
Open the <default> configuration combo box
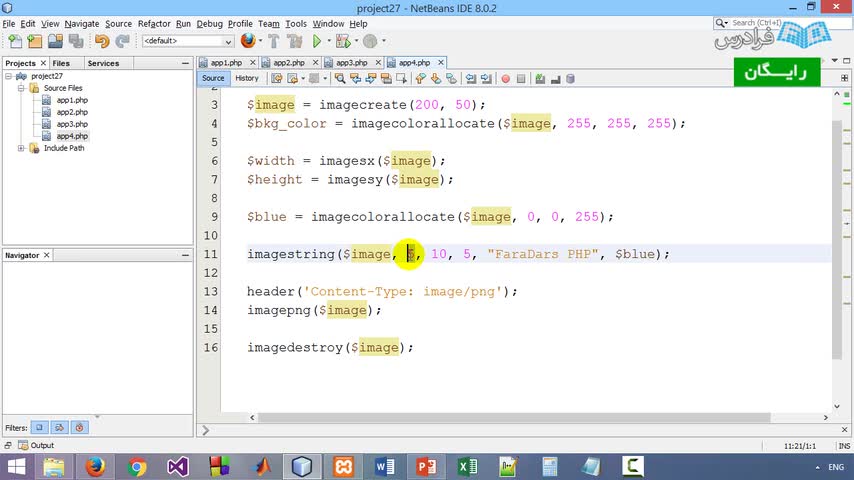188,41
